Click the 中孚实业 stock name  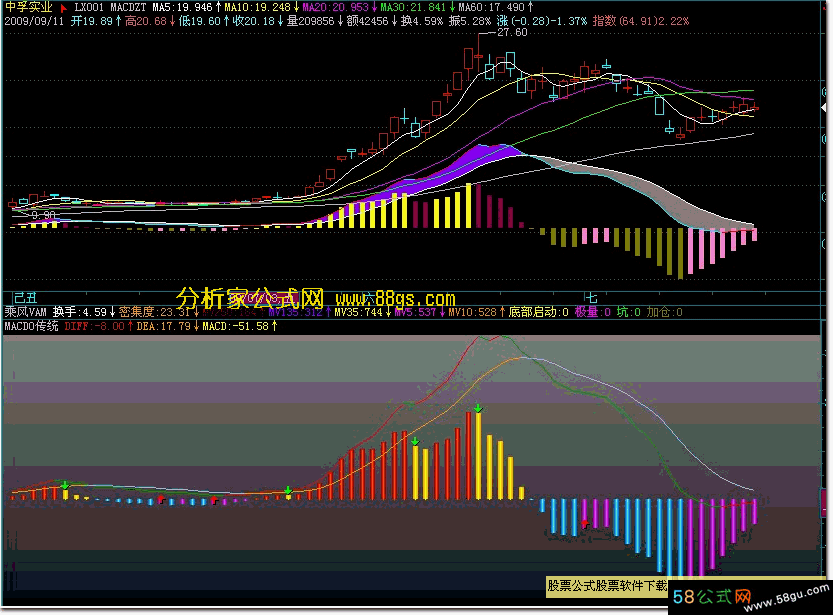(28, 7)
